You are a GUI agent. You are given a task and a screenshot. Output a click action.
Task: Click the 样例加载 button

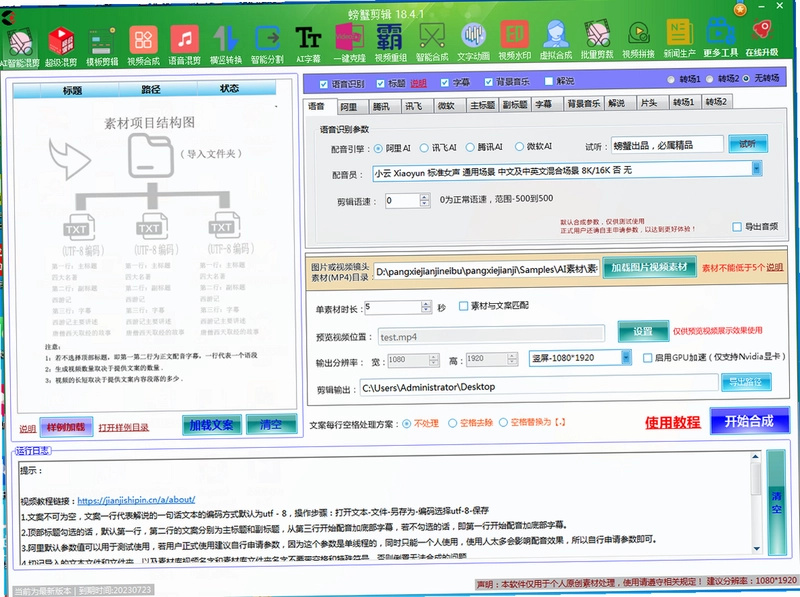pyautogui.click(x=66, y=427)
